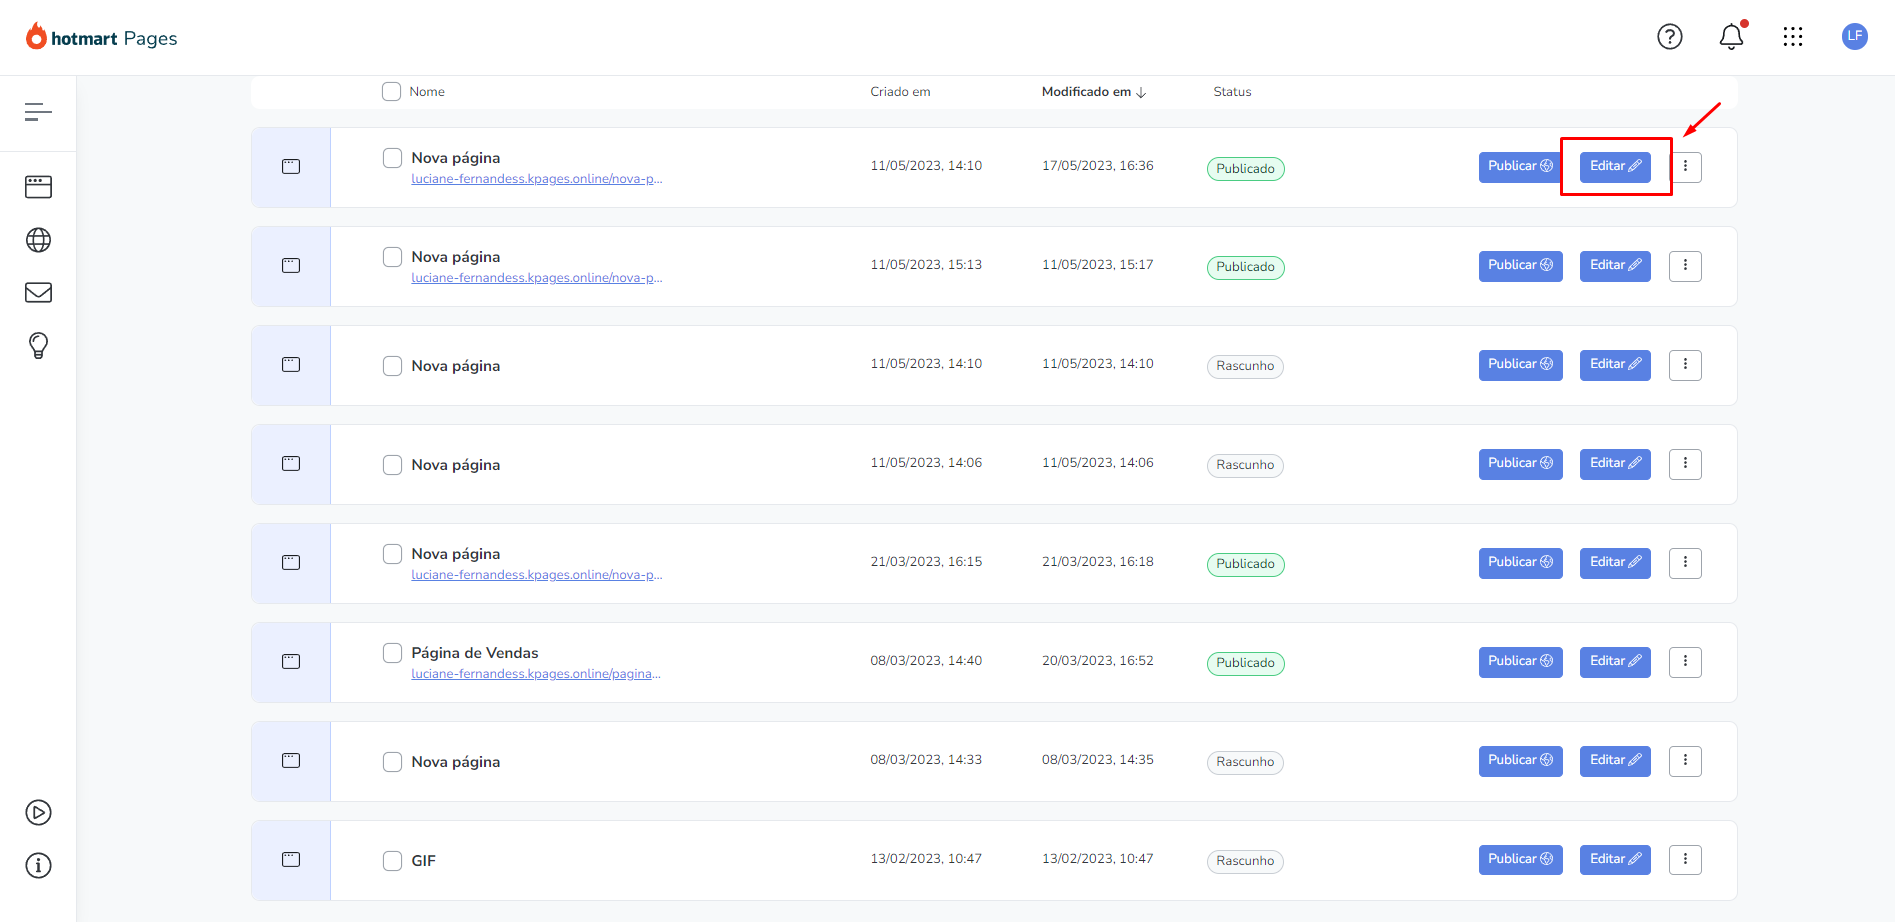Open URL link of page modified 17/05/2023
This screenshot has height=922, width=1895.
pyautogui.click(x=537, y=179)
